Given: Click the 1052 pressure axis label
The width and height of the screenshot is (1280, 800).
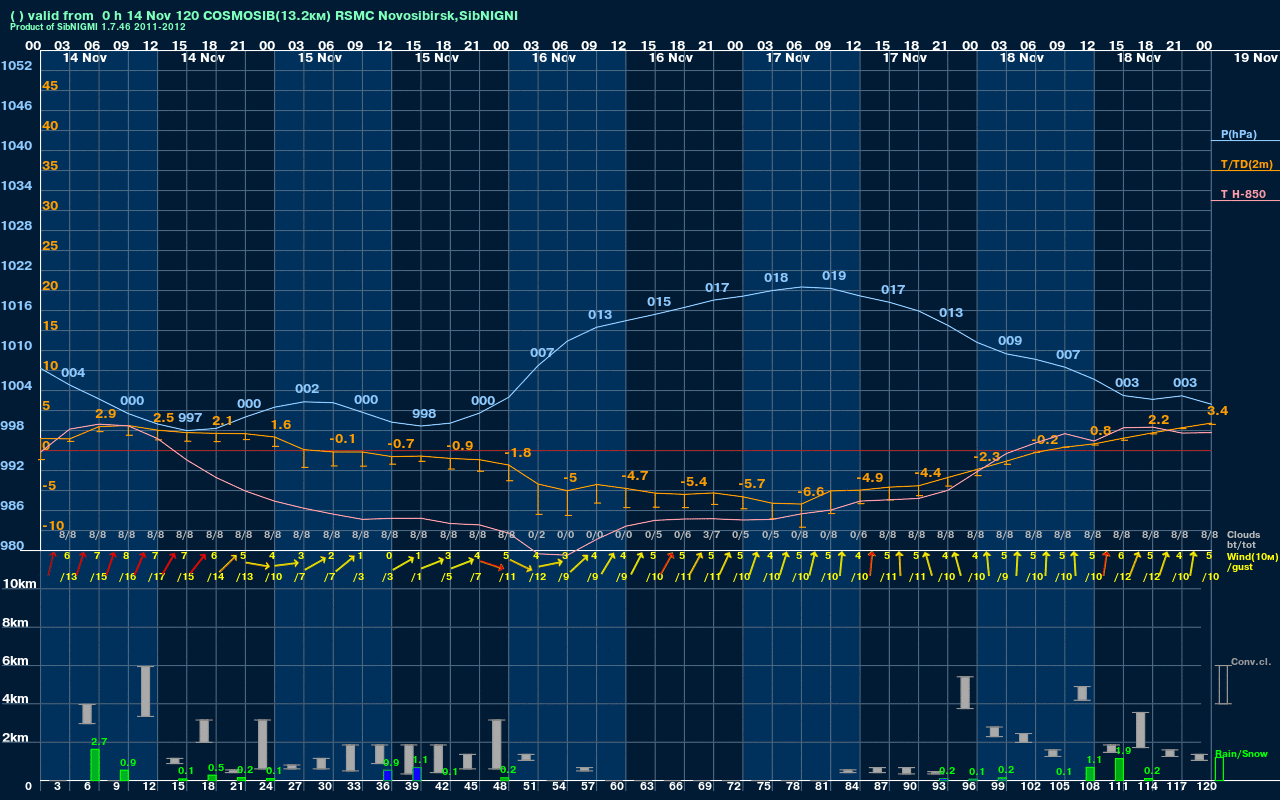Looking at the screenshot, I should (16, 66).
